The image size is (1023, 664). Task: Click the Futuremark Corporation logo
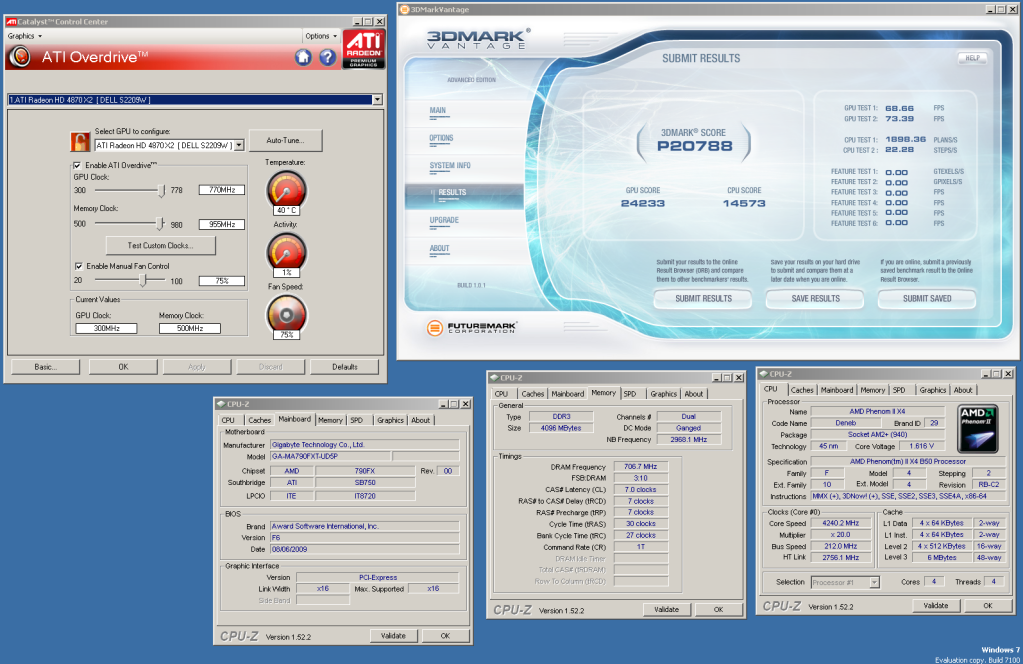pos(471,327)
